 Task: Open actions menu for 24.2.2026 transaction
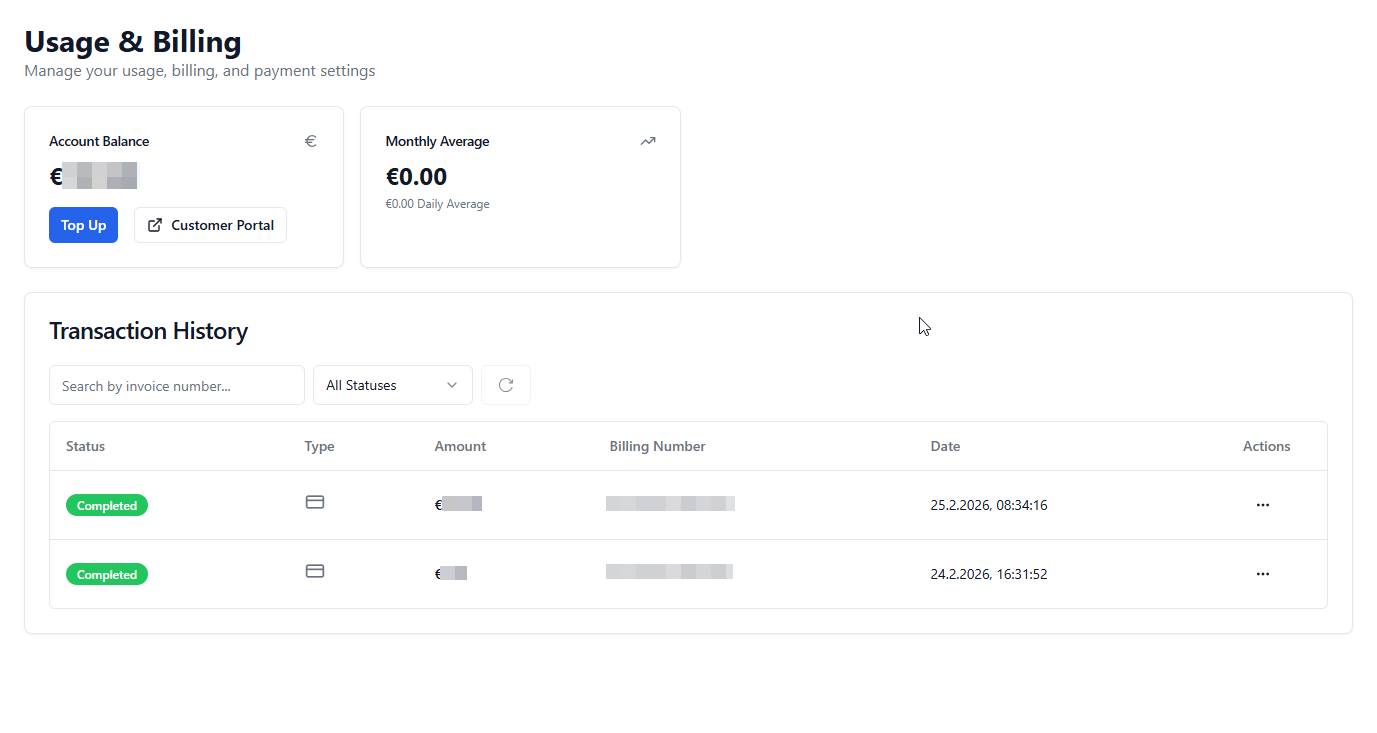coord(1262,574)
